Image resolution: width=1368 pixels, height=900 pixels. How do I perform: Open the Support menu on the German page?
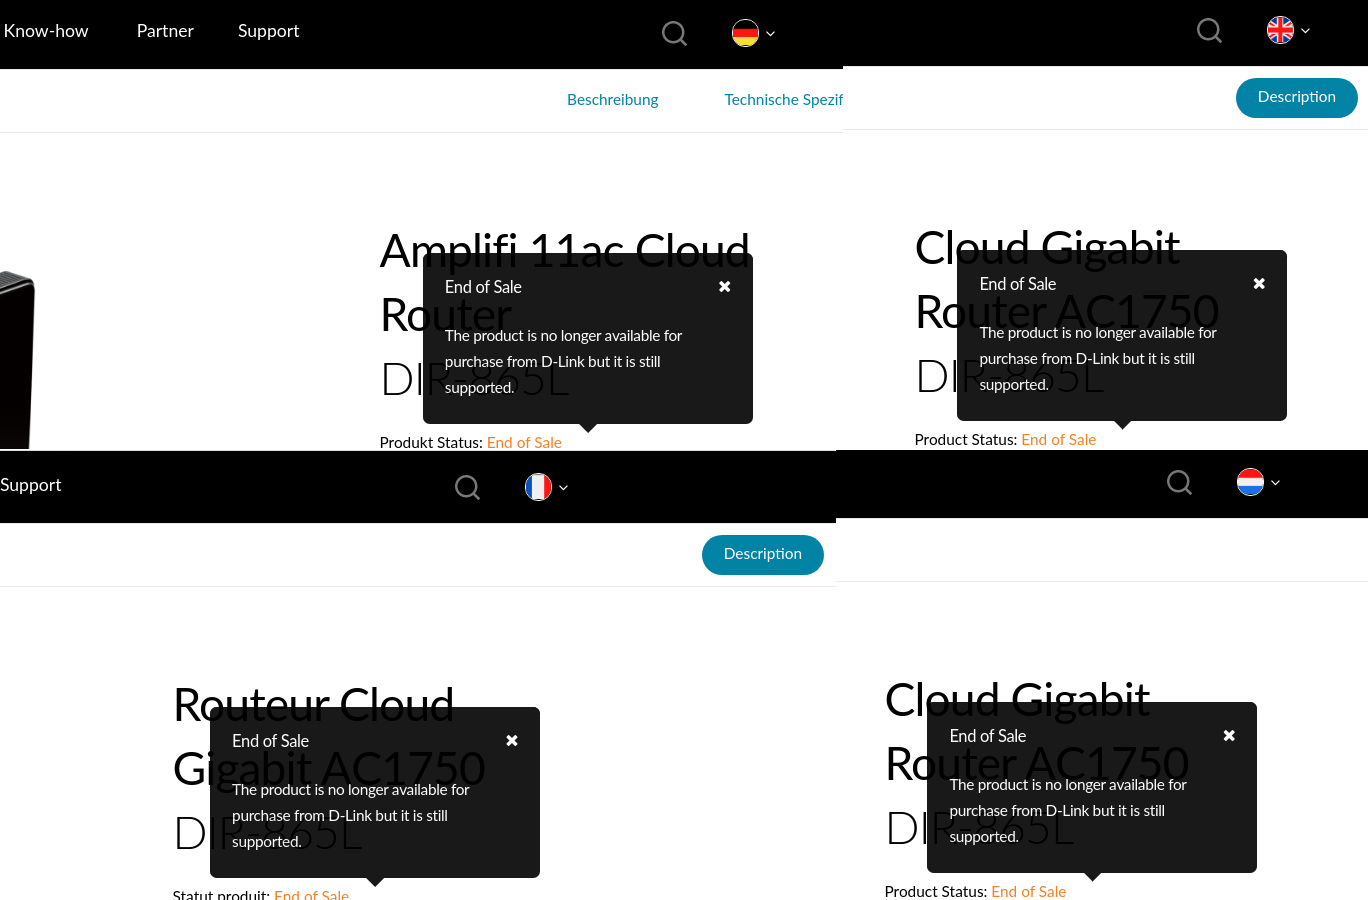pyautogui.click(x=269, y=31)
